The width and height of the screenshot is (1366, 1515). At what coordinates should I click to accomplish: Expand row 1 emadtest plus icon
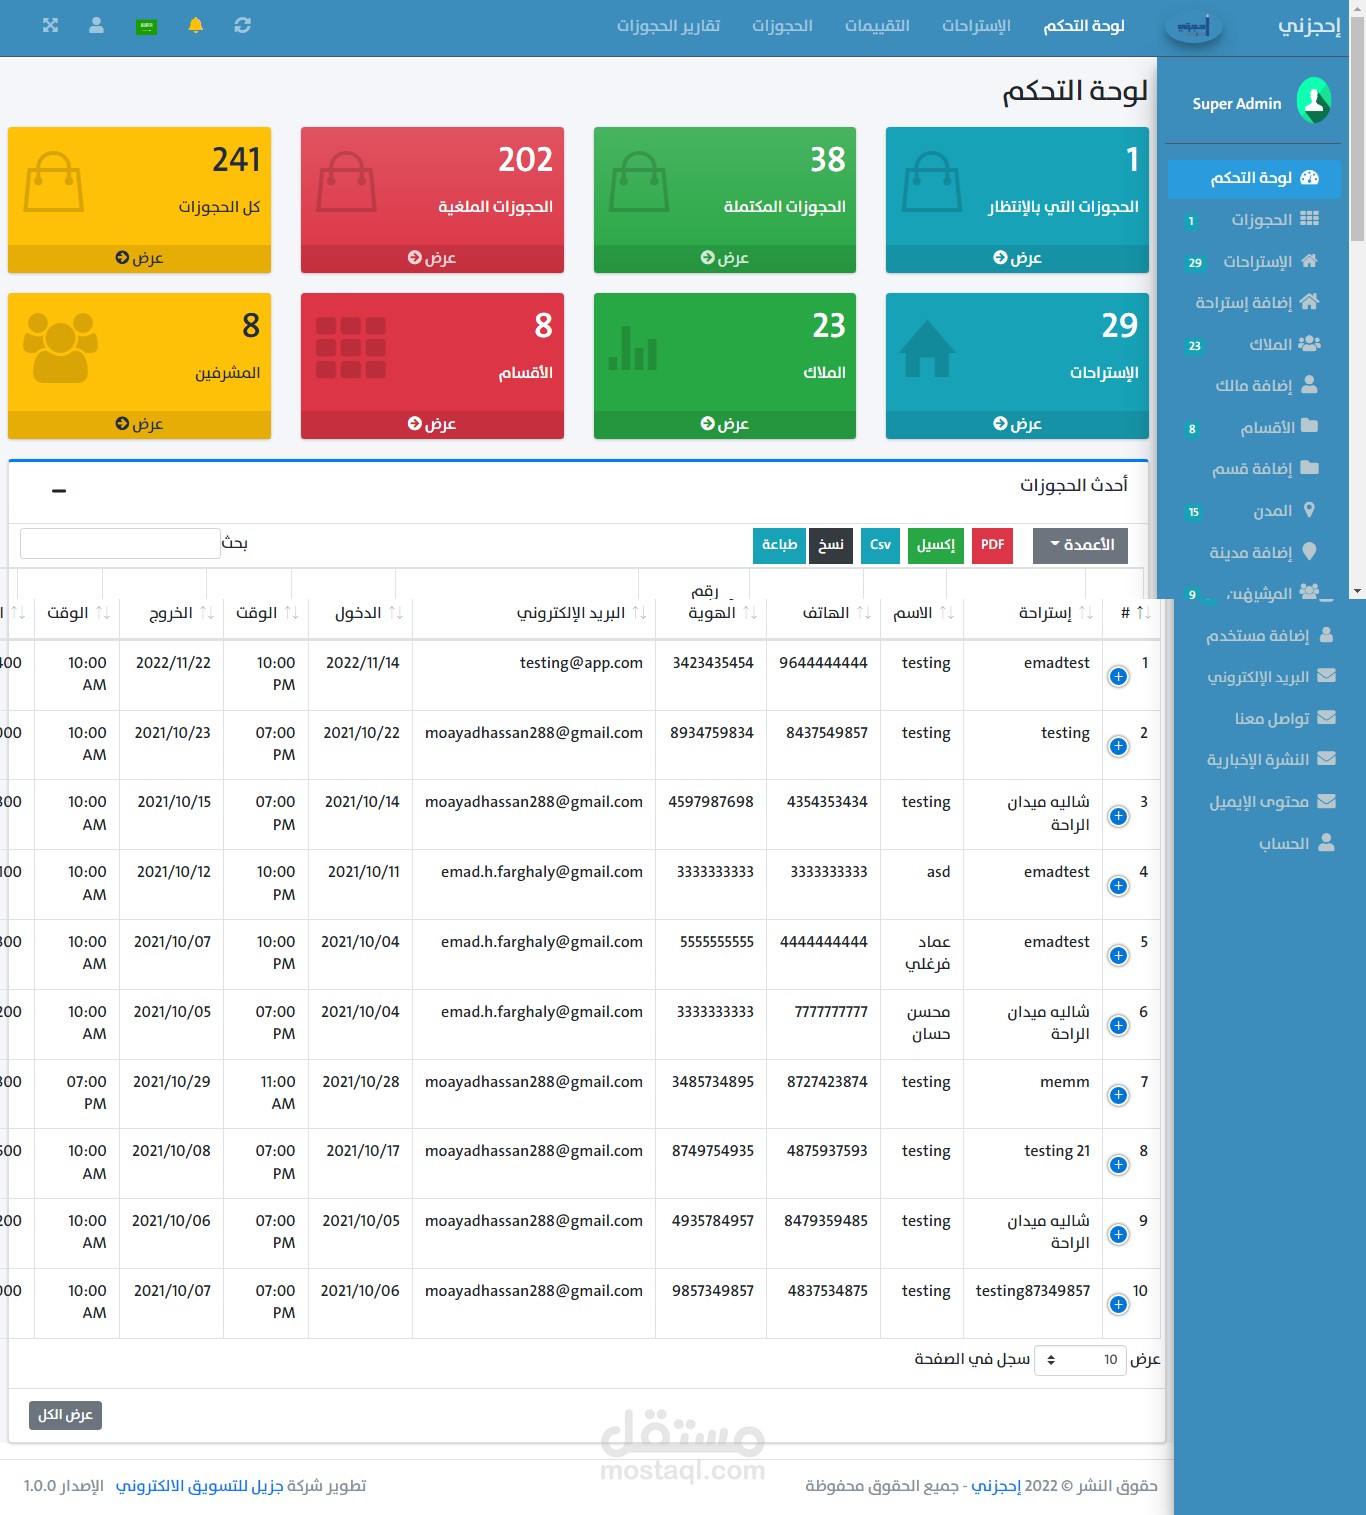pos(1118,677)
